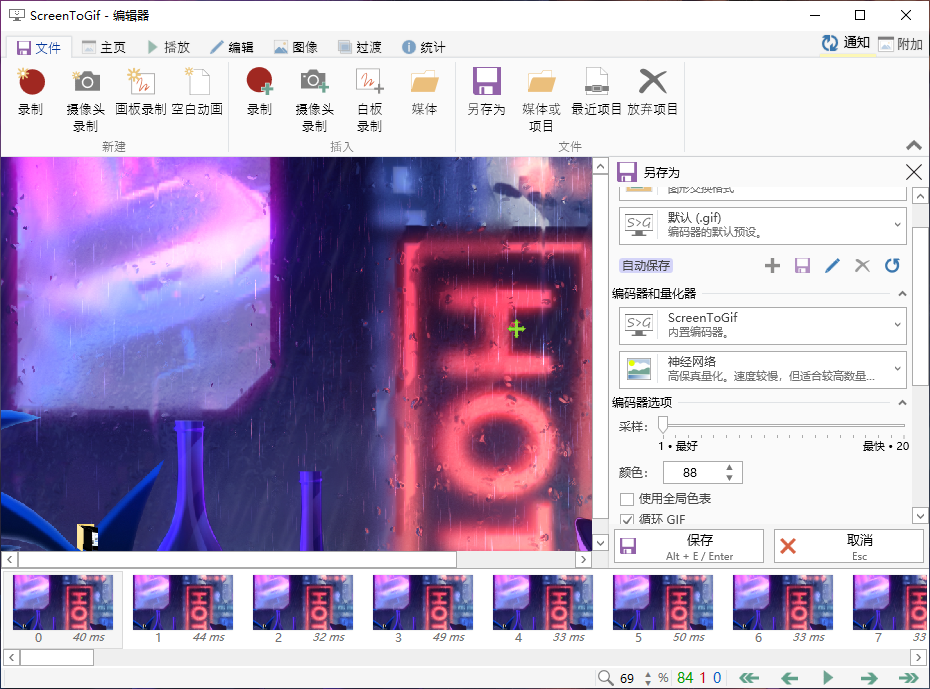Screen dimensions: 930x689
Task: Switch to the 图像 tab
Action: point(296,47)
